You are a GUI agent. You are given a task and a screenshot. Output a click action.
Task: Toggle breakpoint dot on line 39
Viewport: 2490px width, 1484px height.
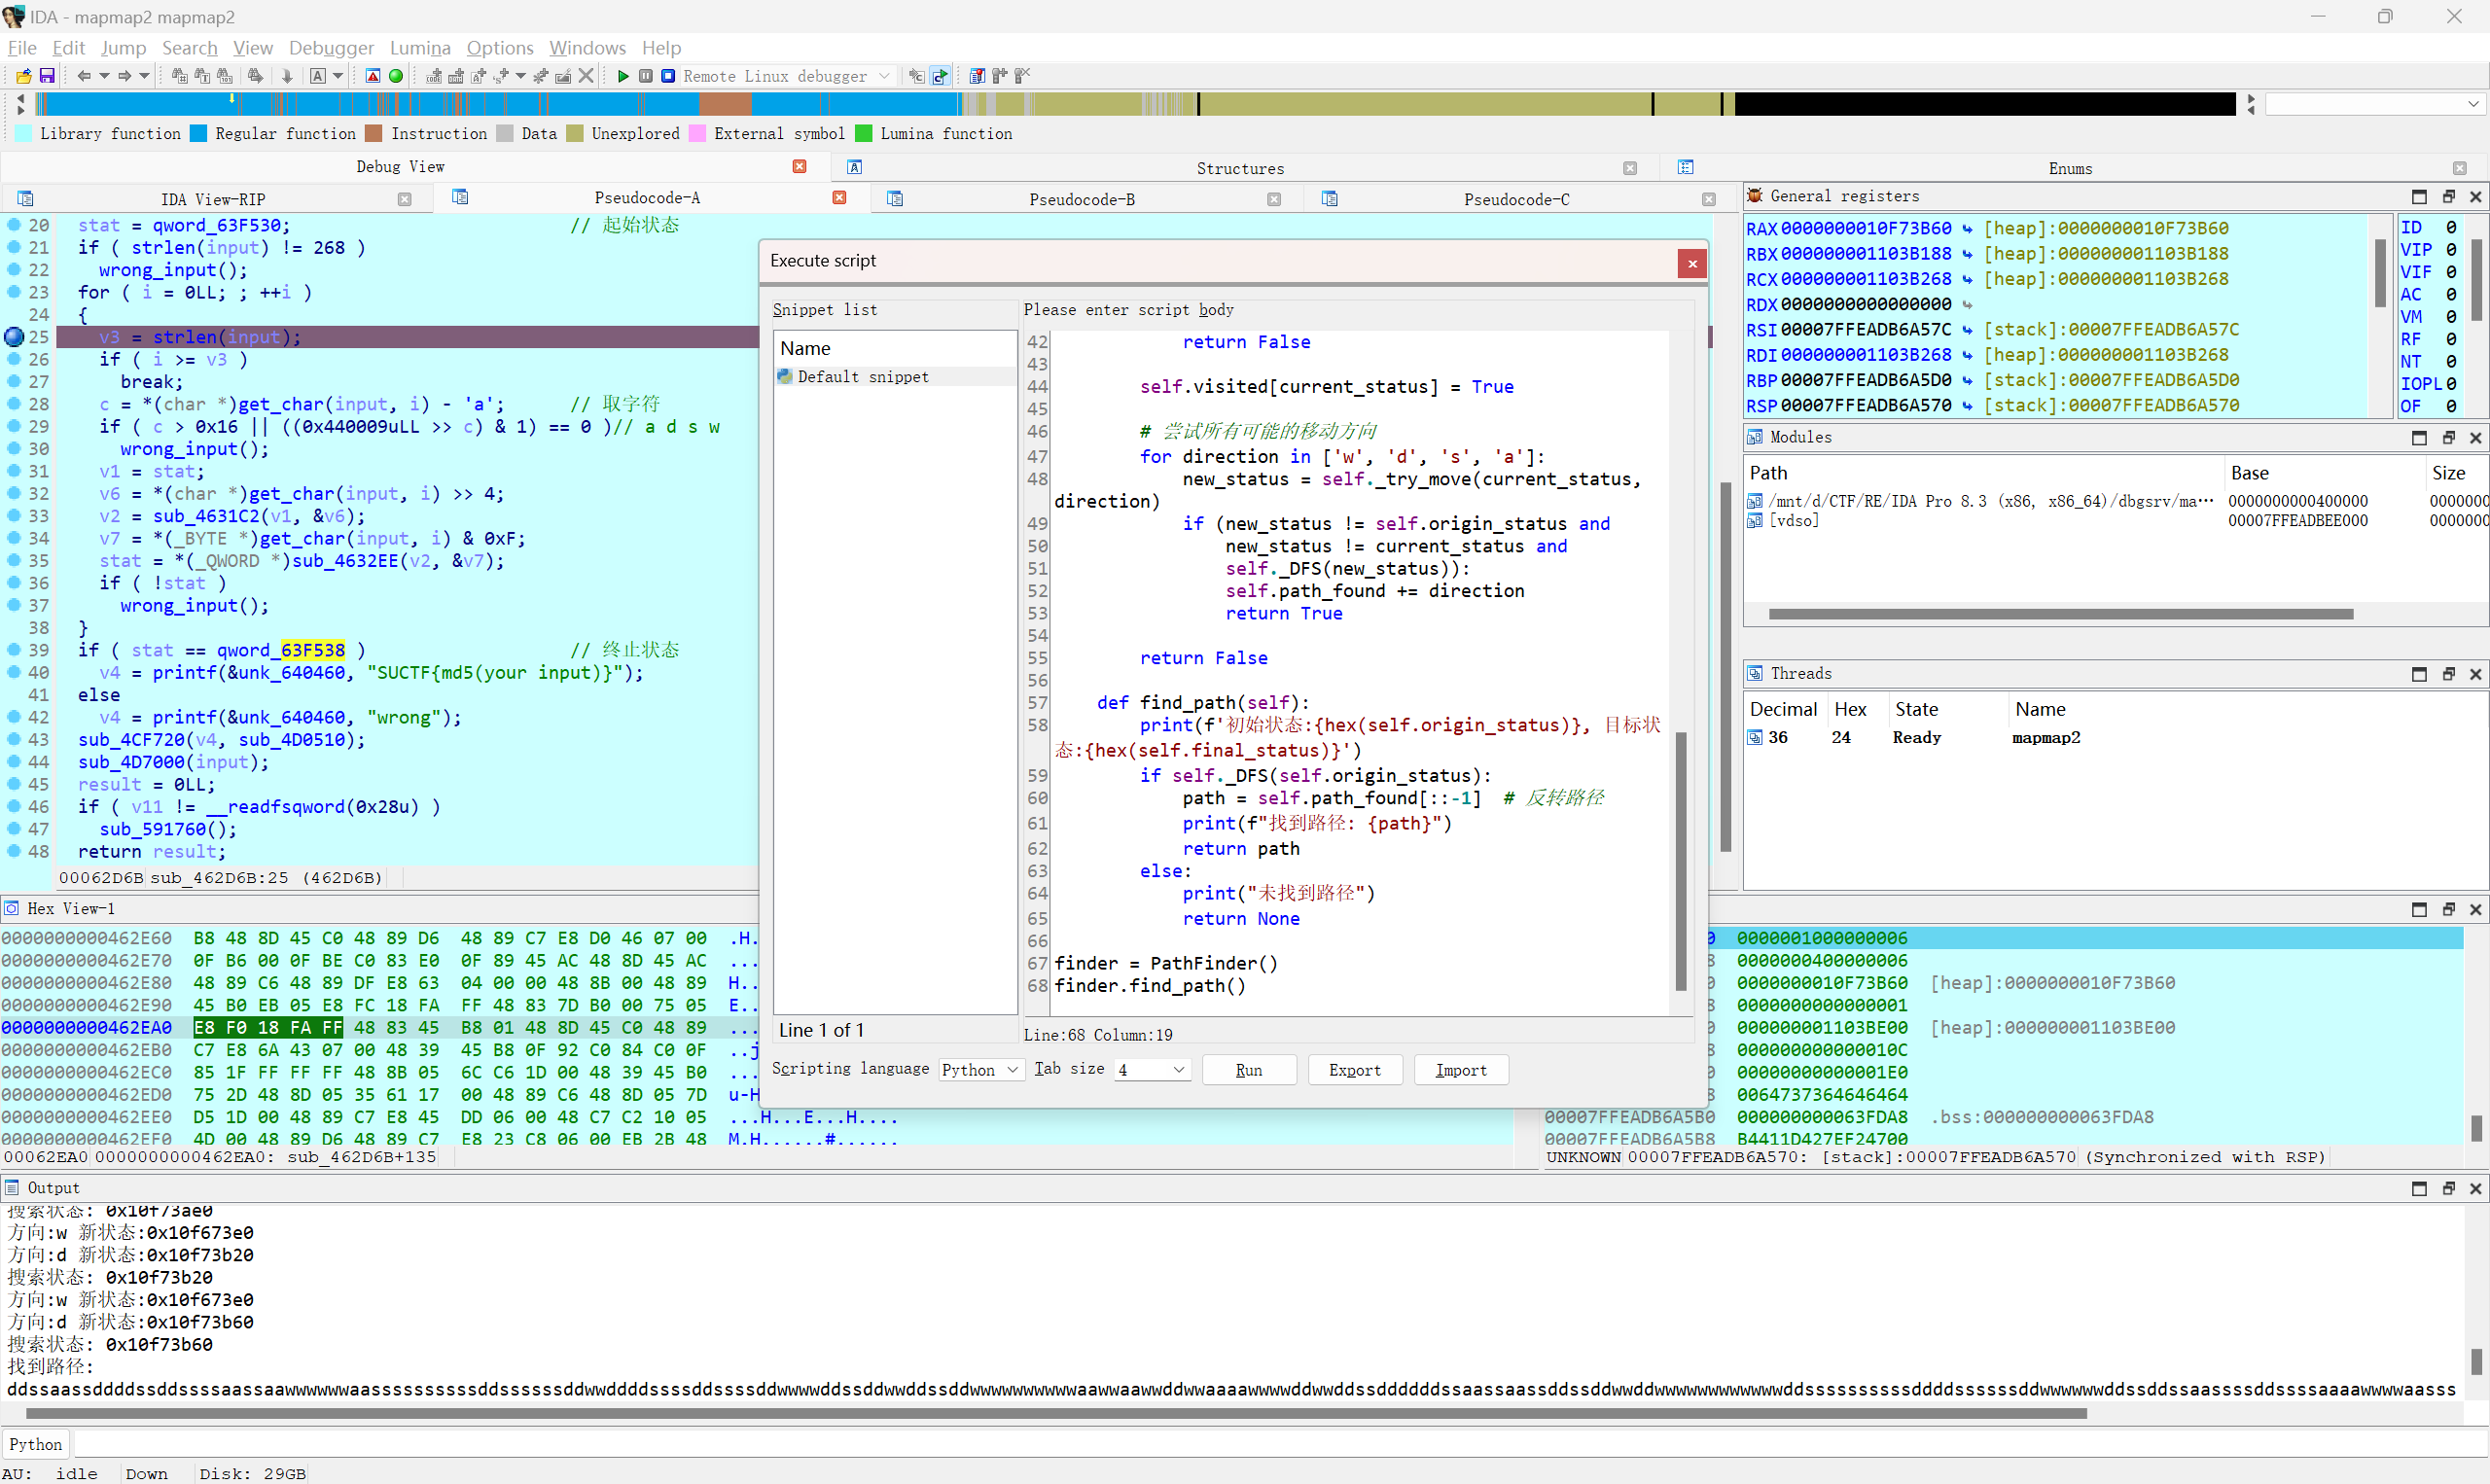pyautogui.click(x=14, y=650)
